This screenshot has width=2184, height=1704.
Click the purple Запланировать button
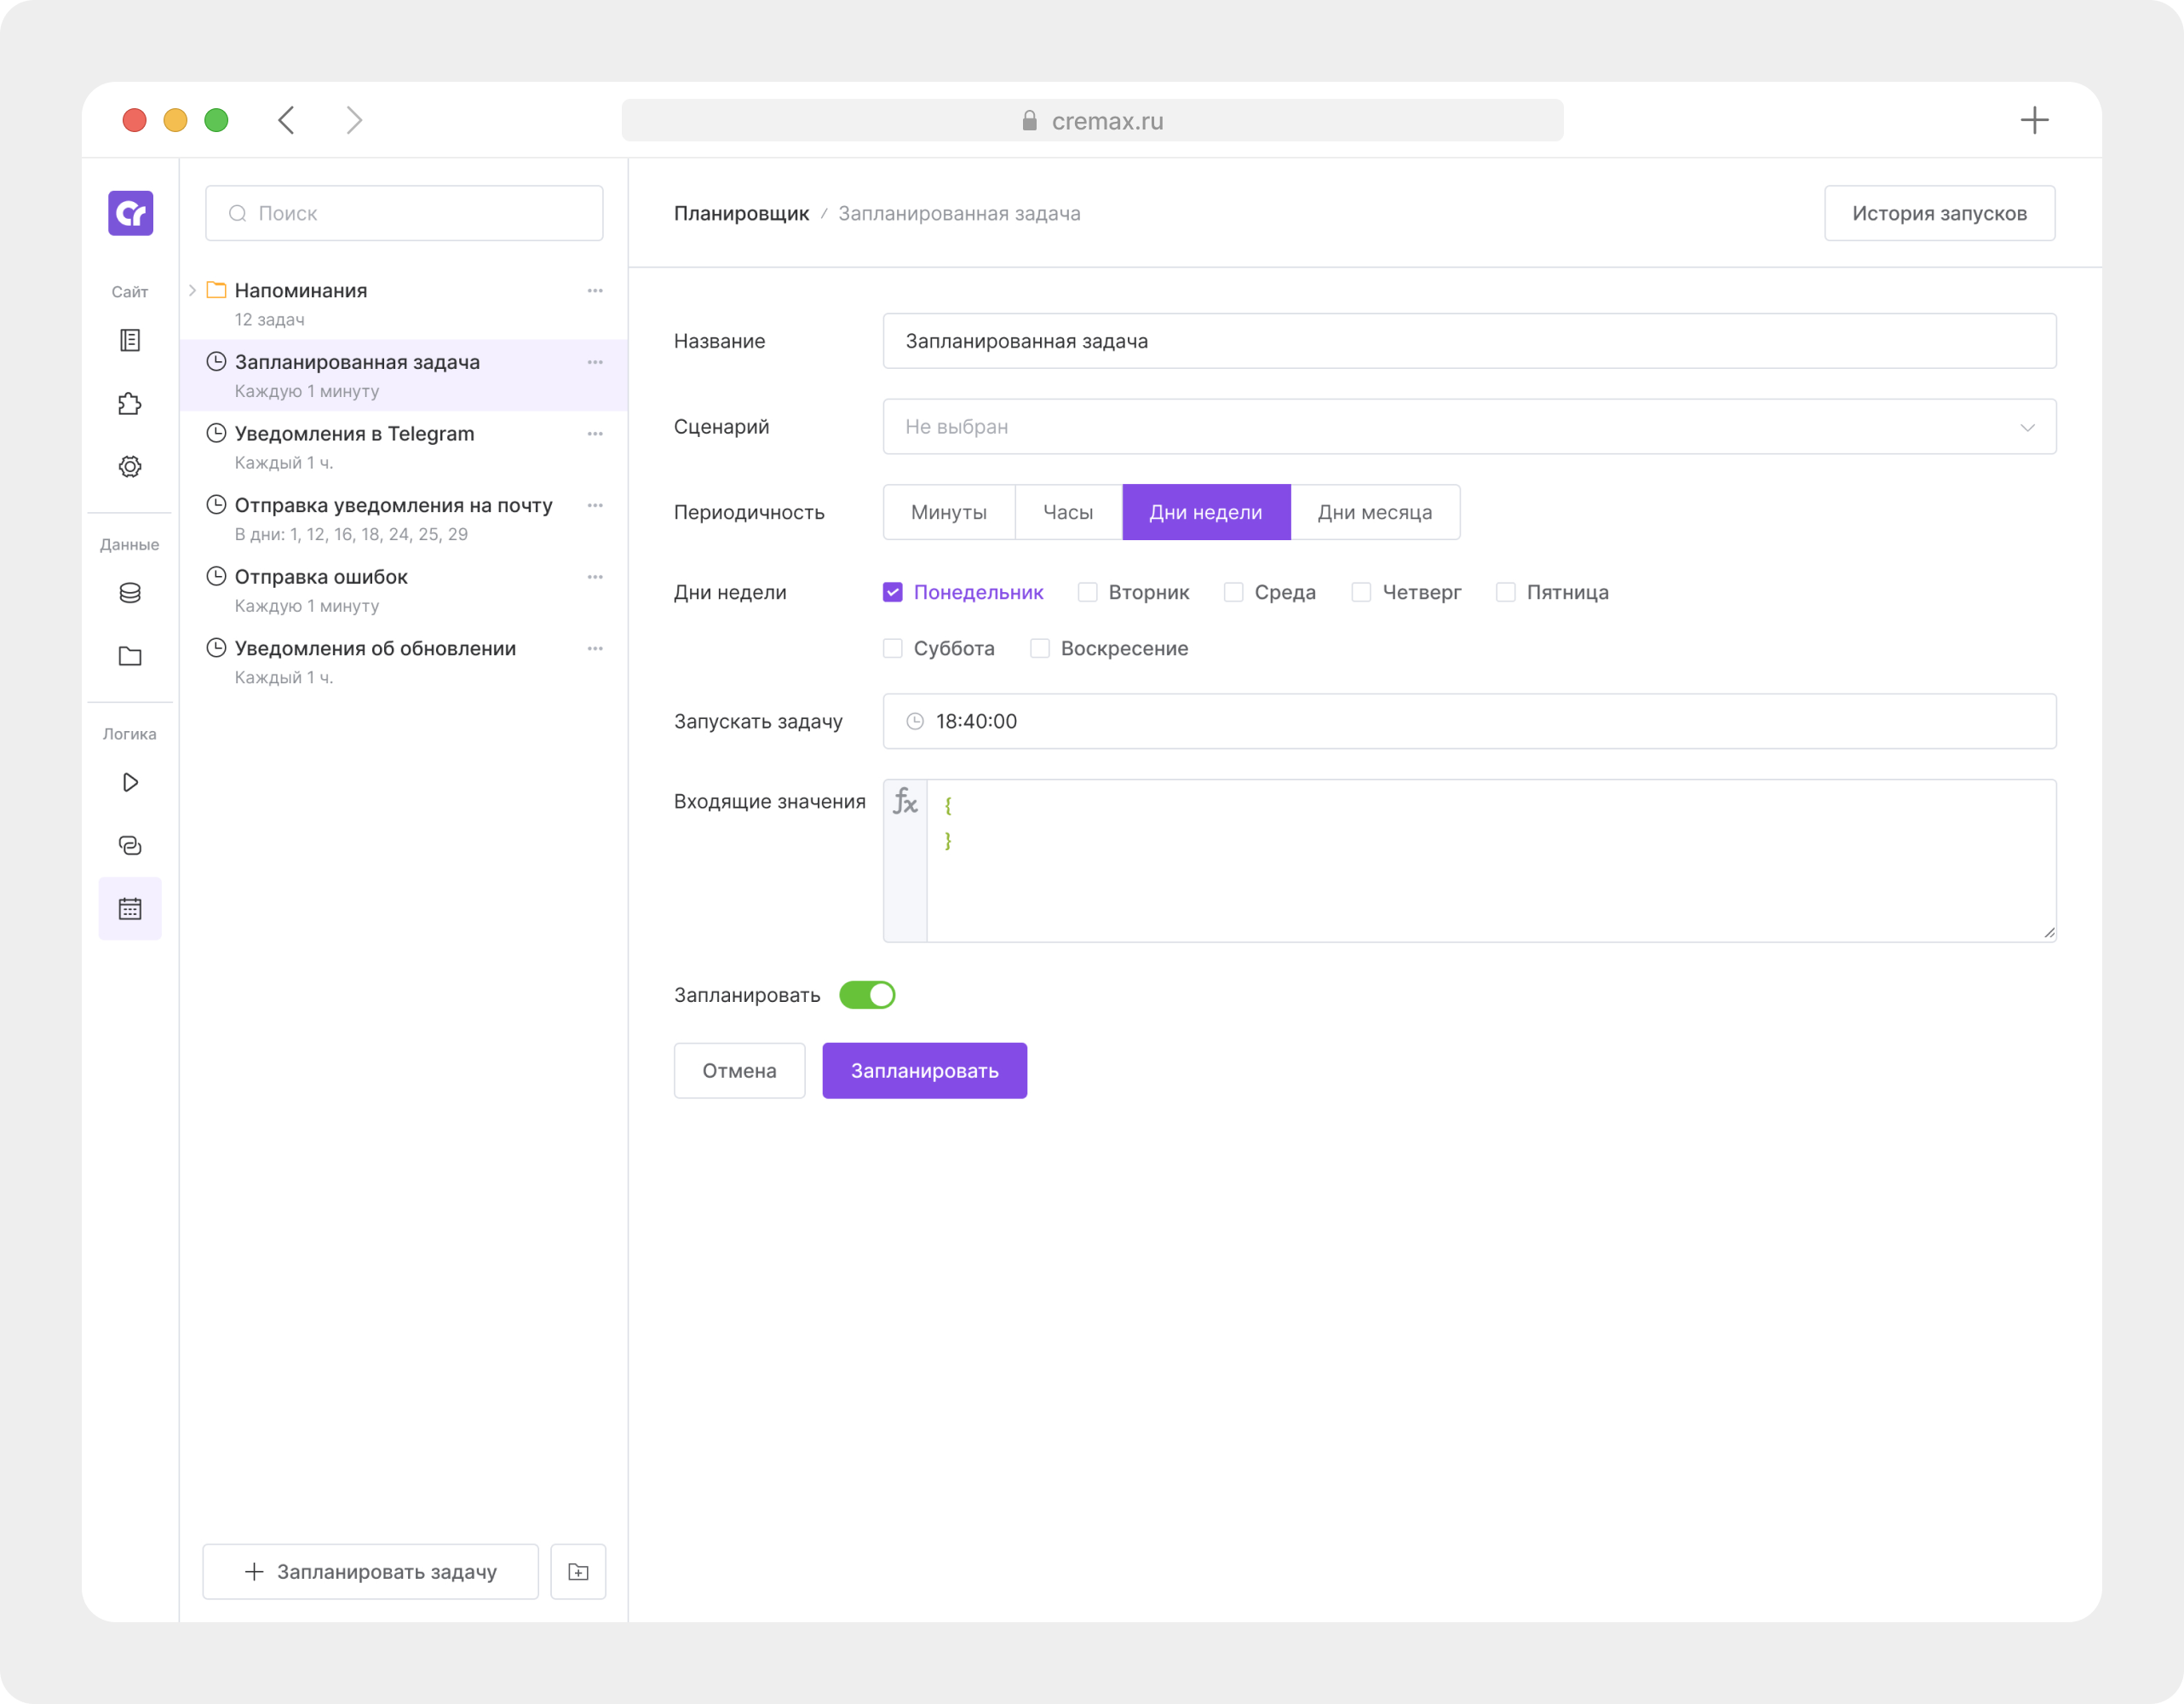pos(924,1070)
